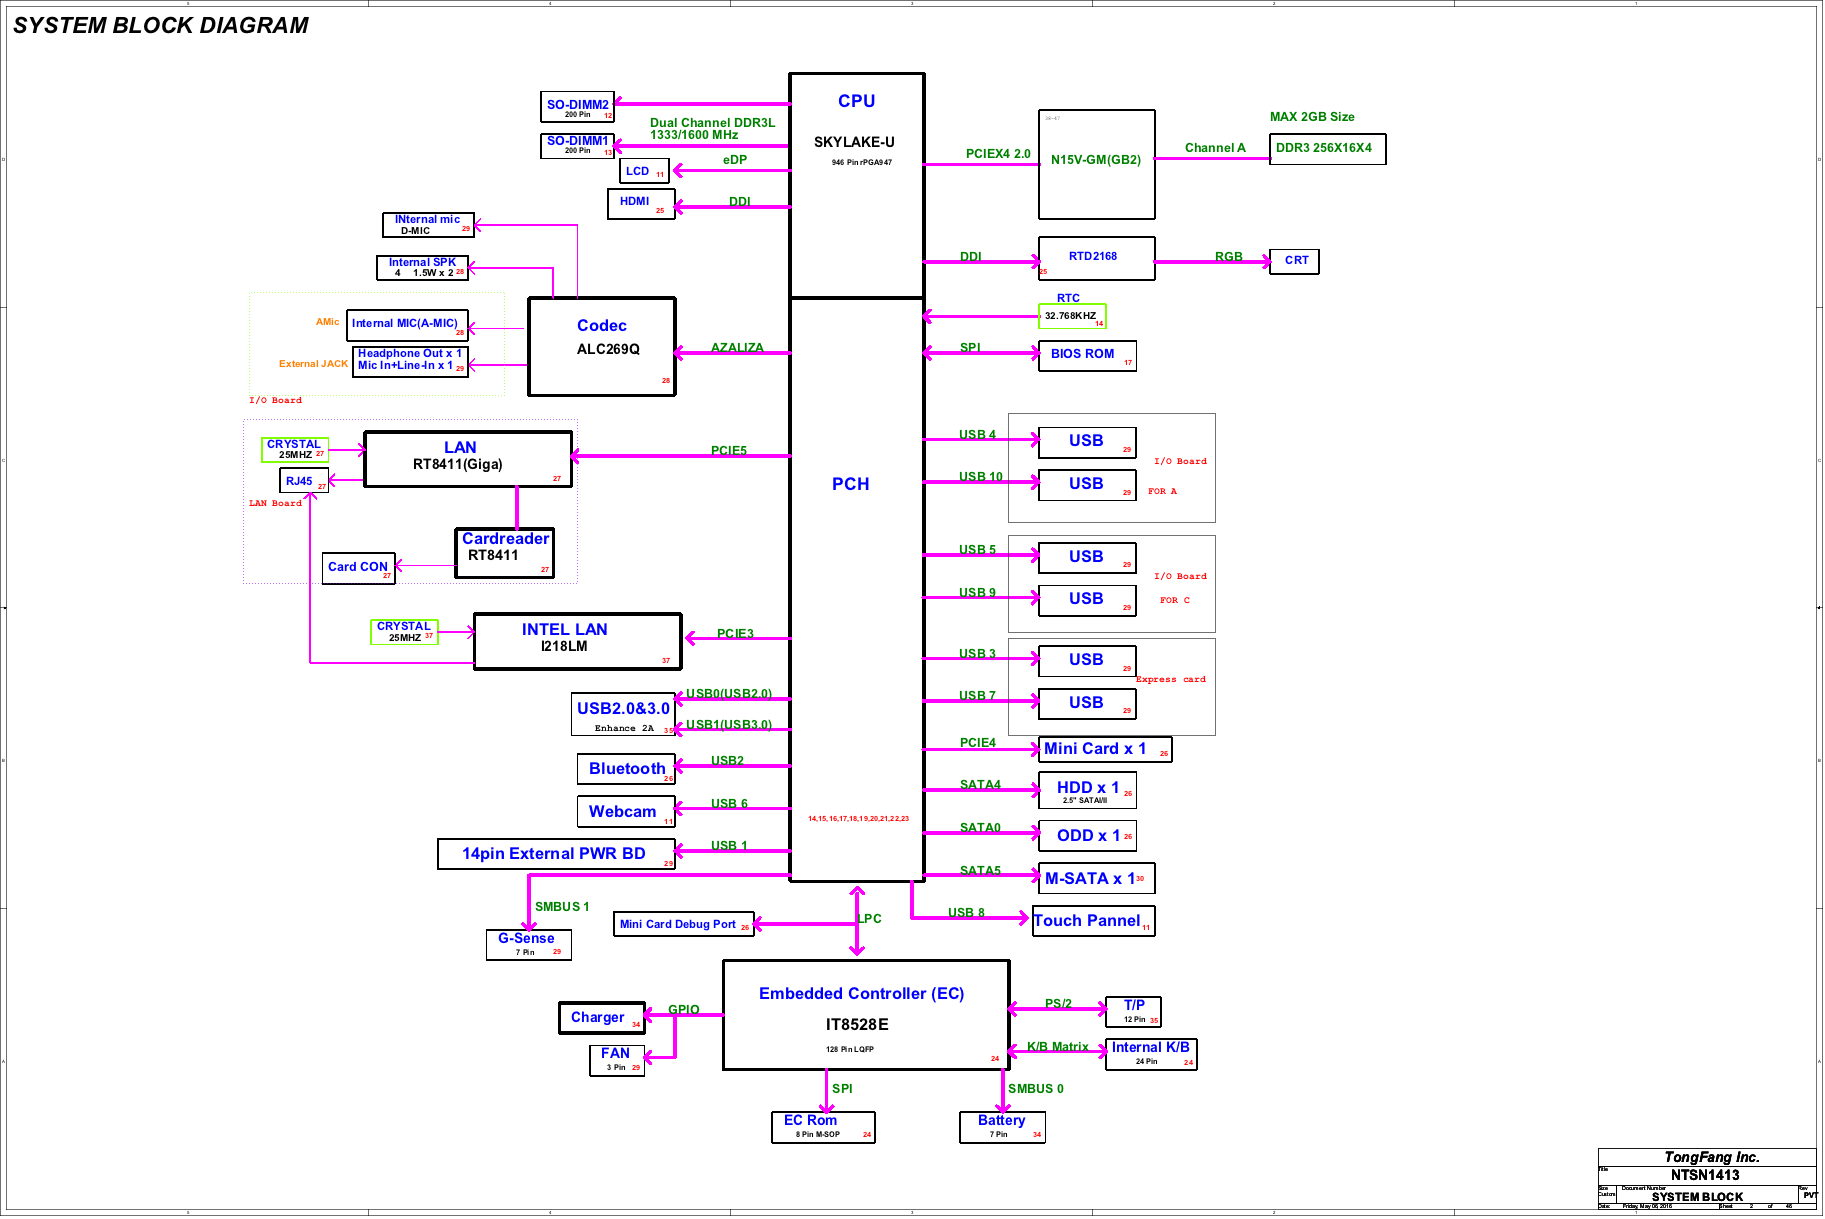Image resolution: width=1825 pixels, height=1219 pixels.
Task: Click the CRT output box
Action: coord(1294,261)
